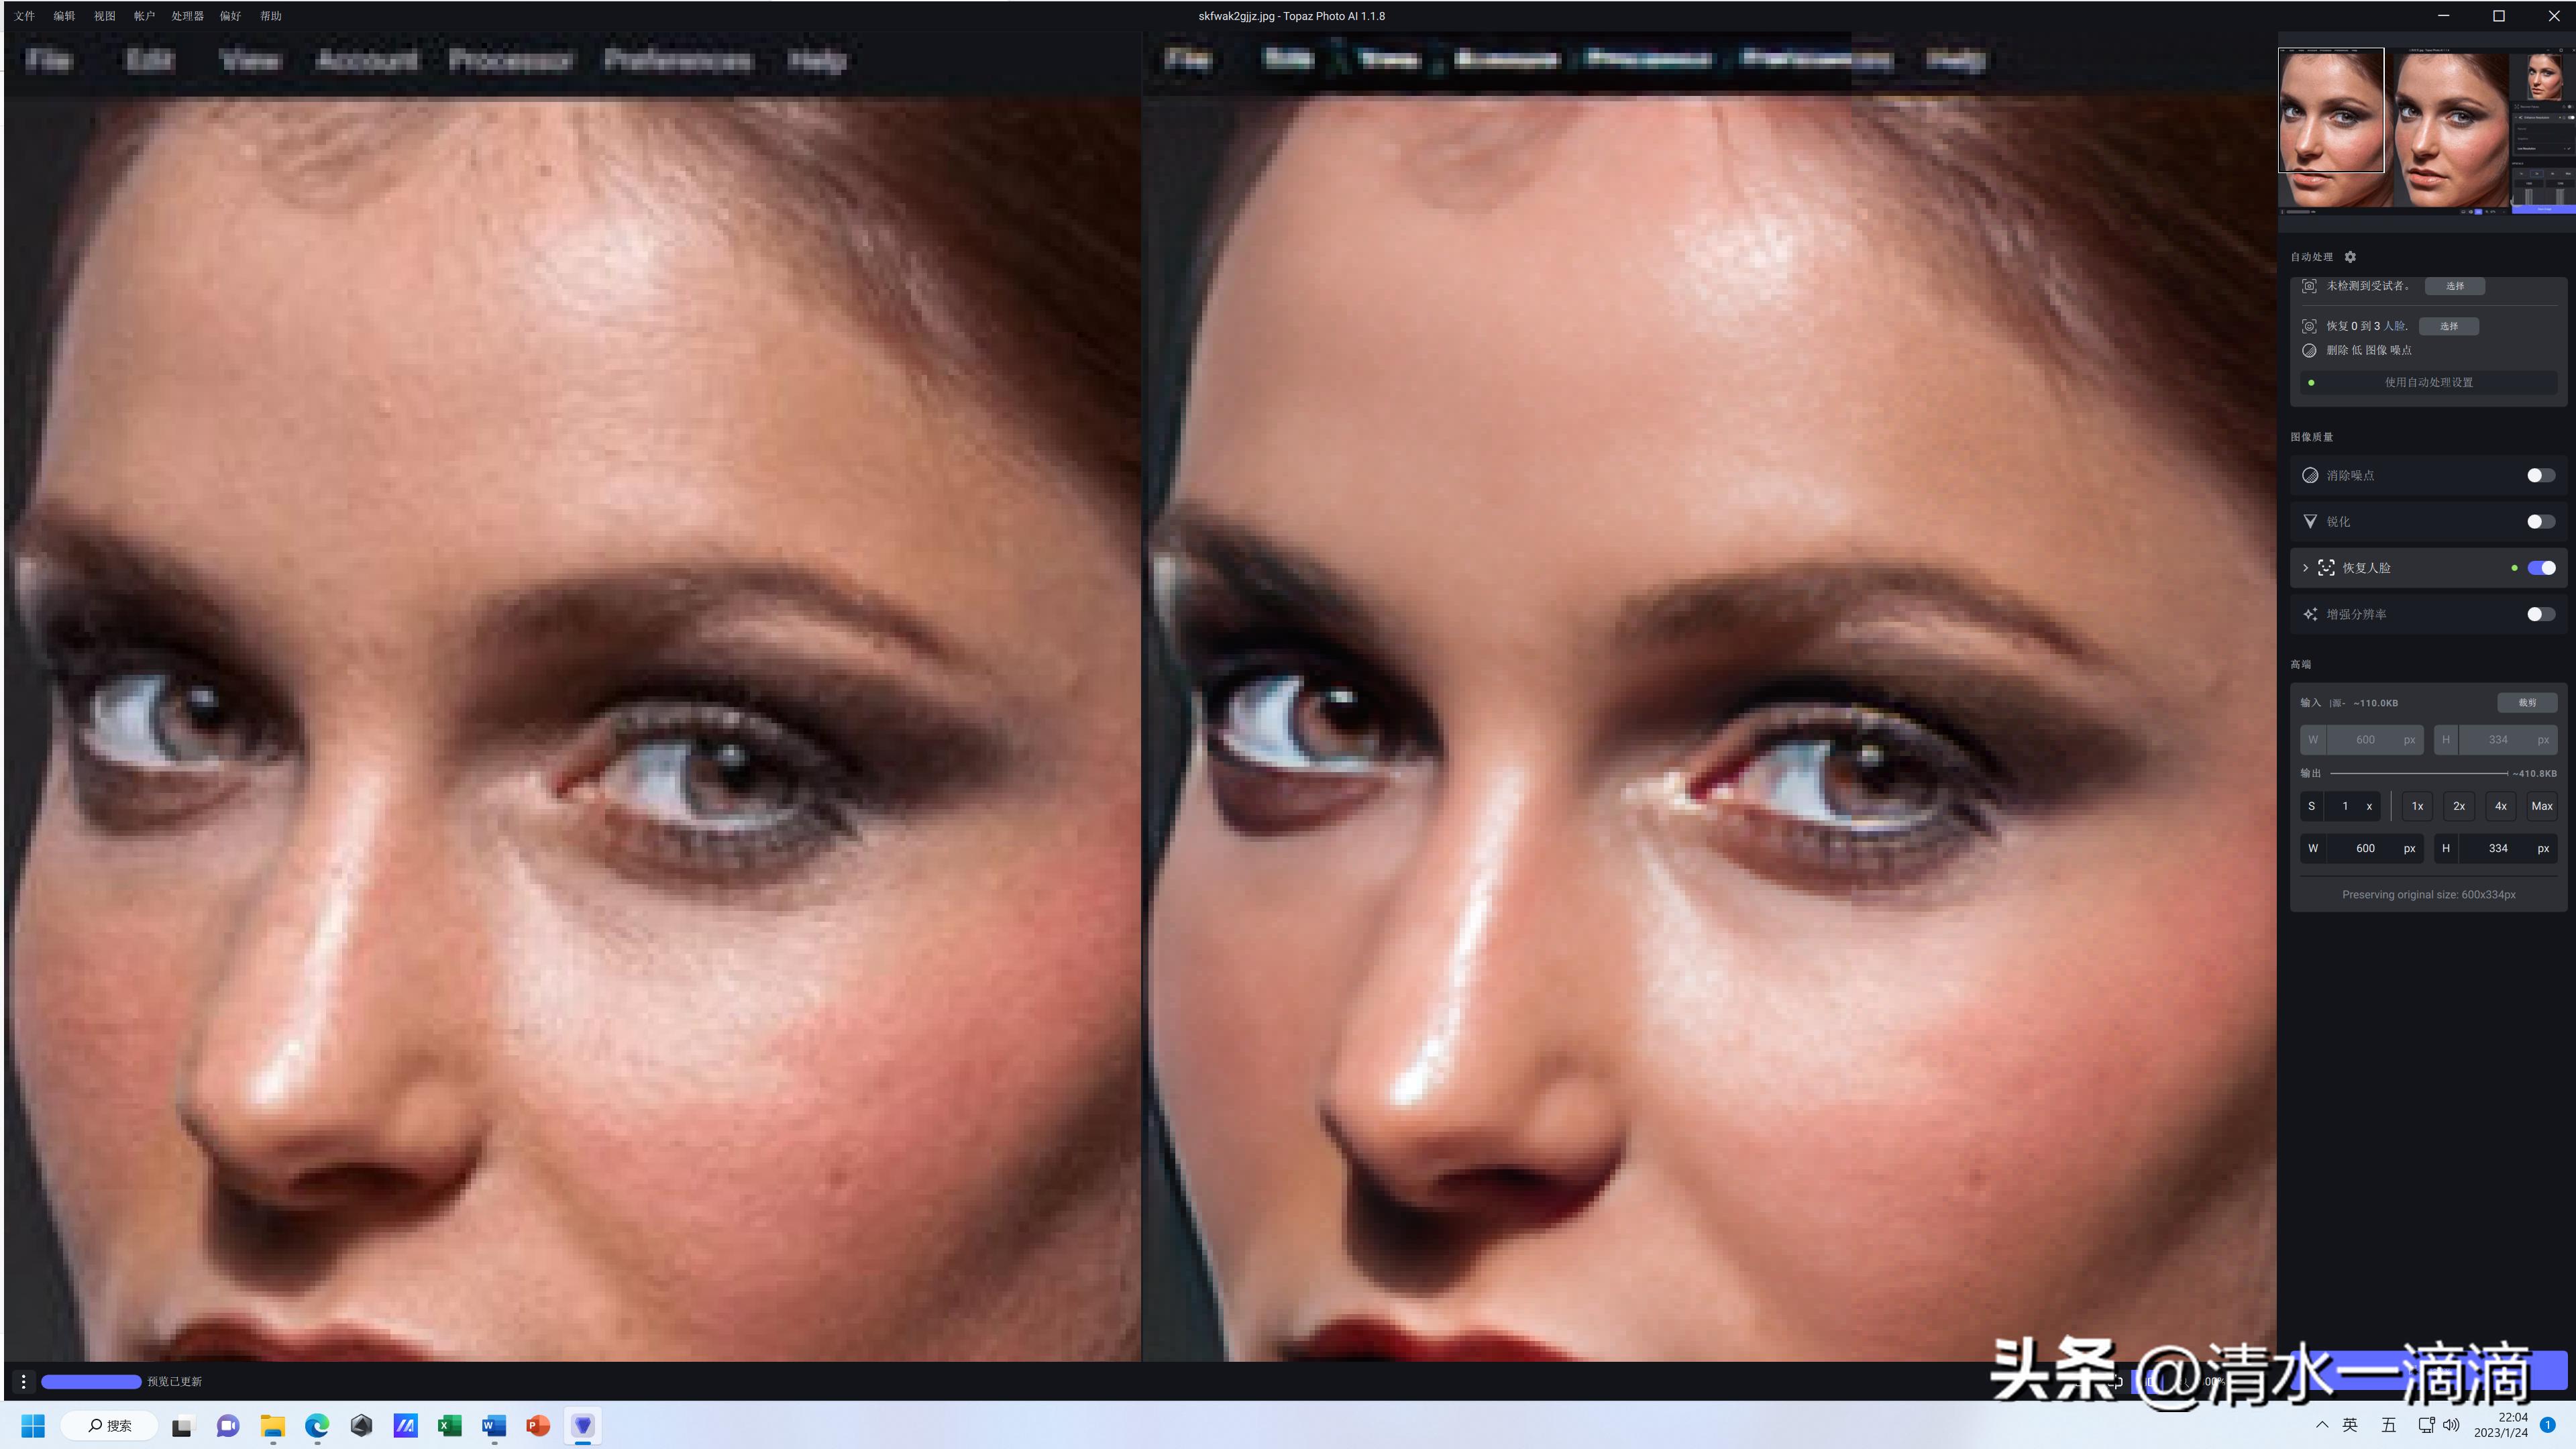Click the 锐化 sharpen triangle icon

coord(2310,522)
